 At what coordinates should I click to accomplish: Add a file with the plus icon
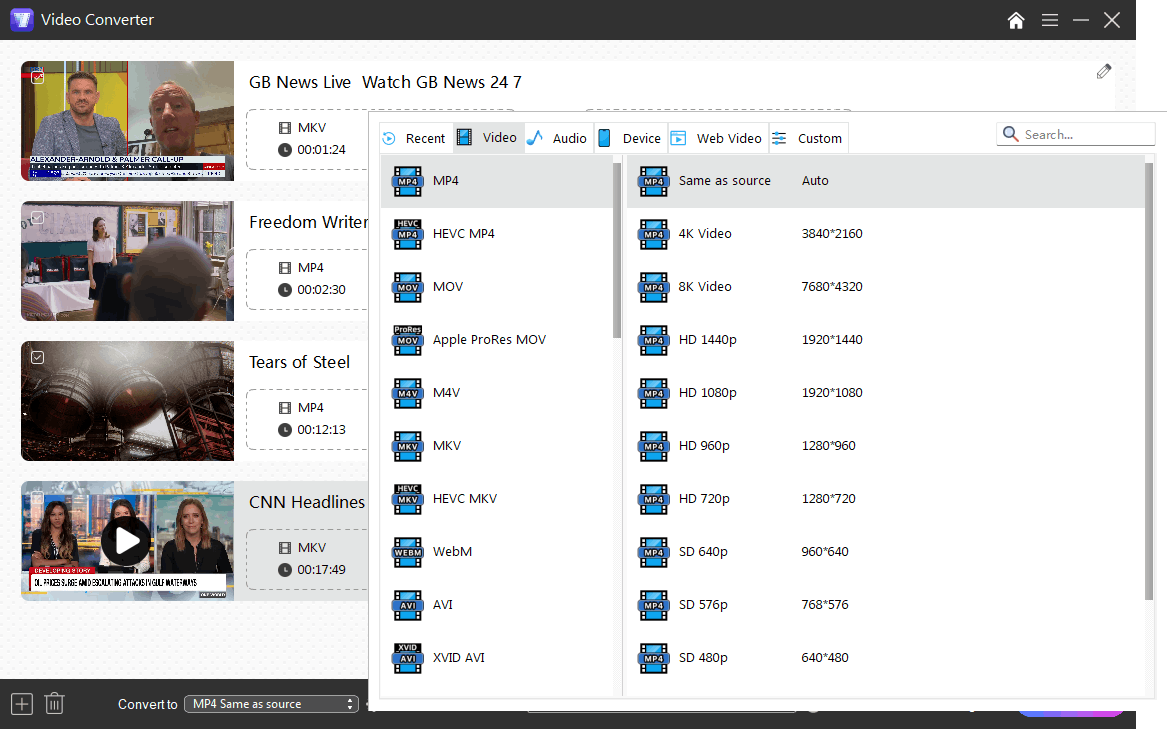pyautogui.click(x=22, y=704)
